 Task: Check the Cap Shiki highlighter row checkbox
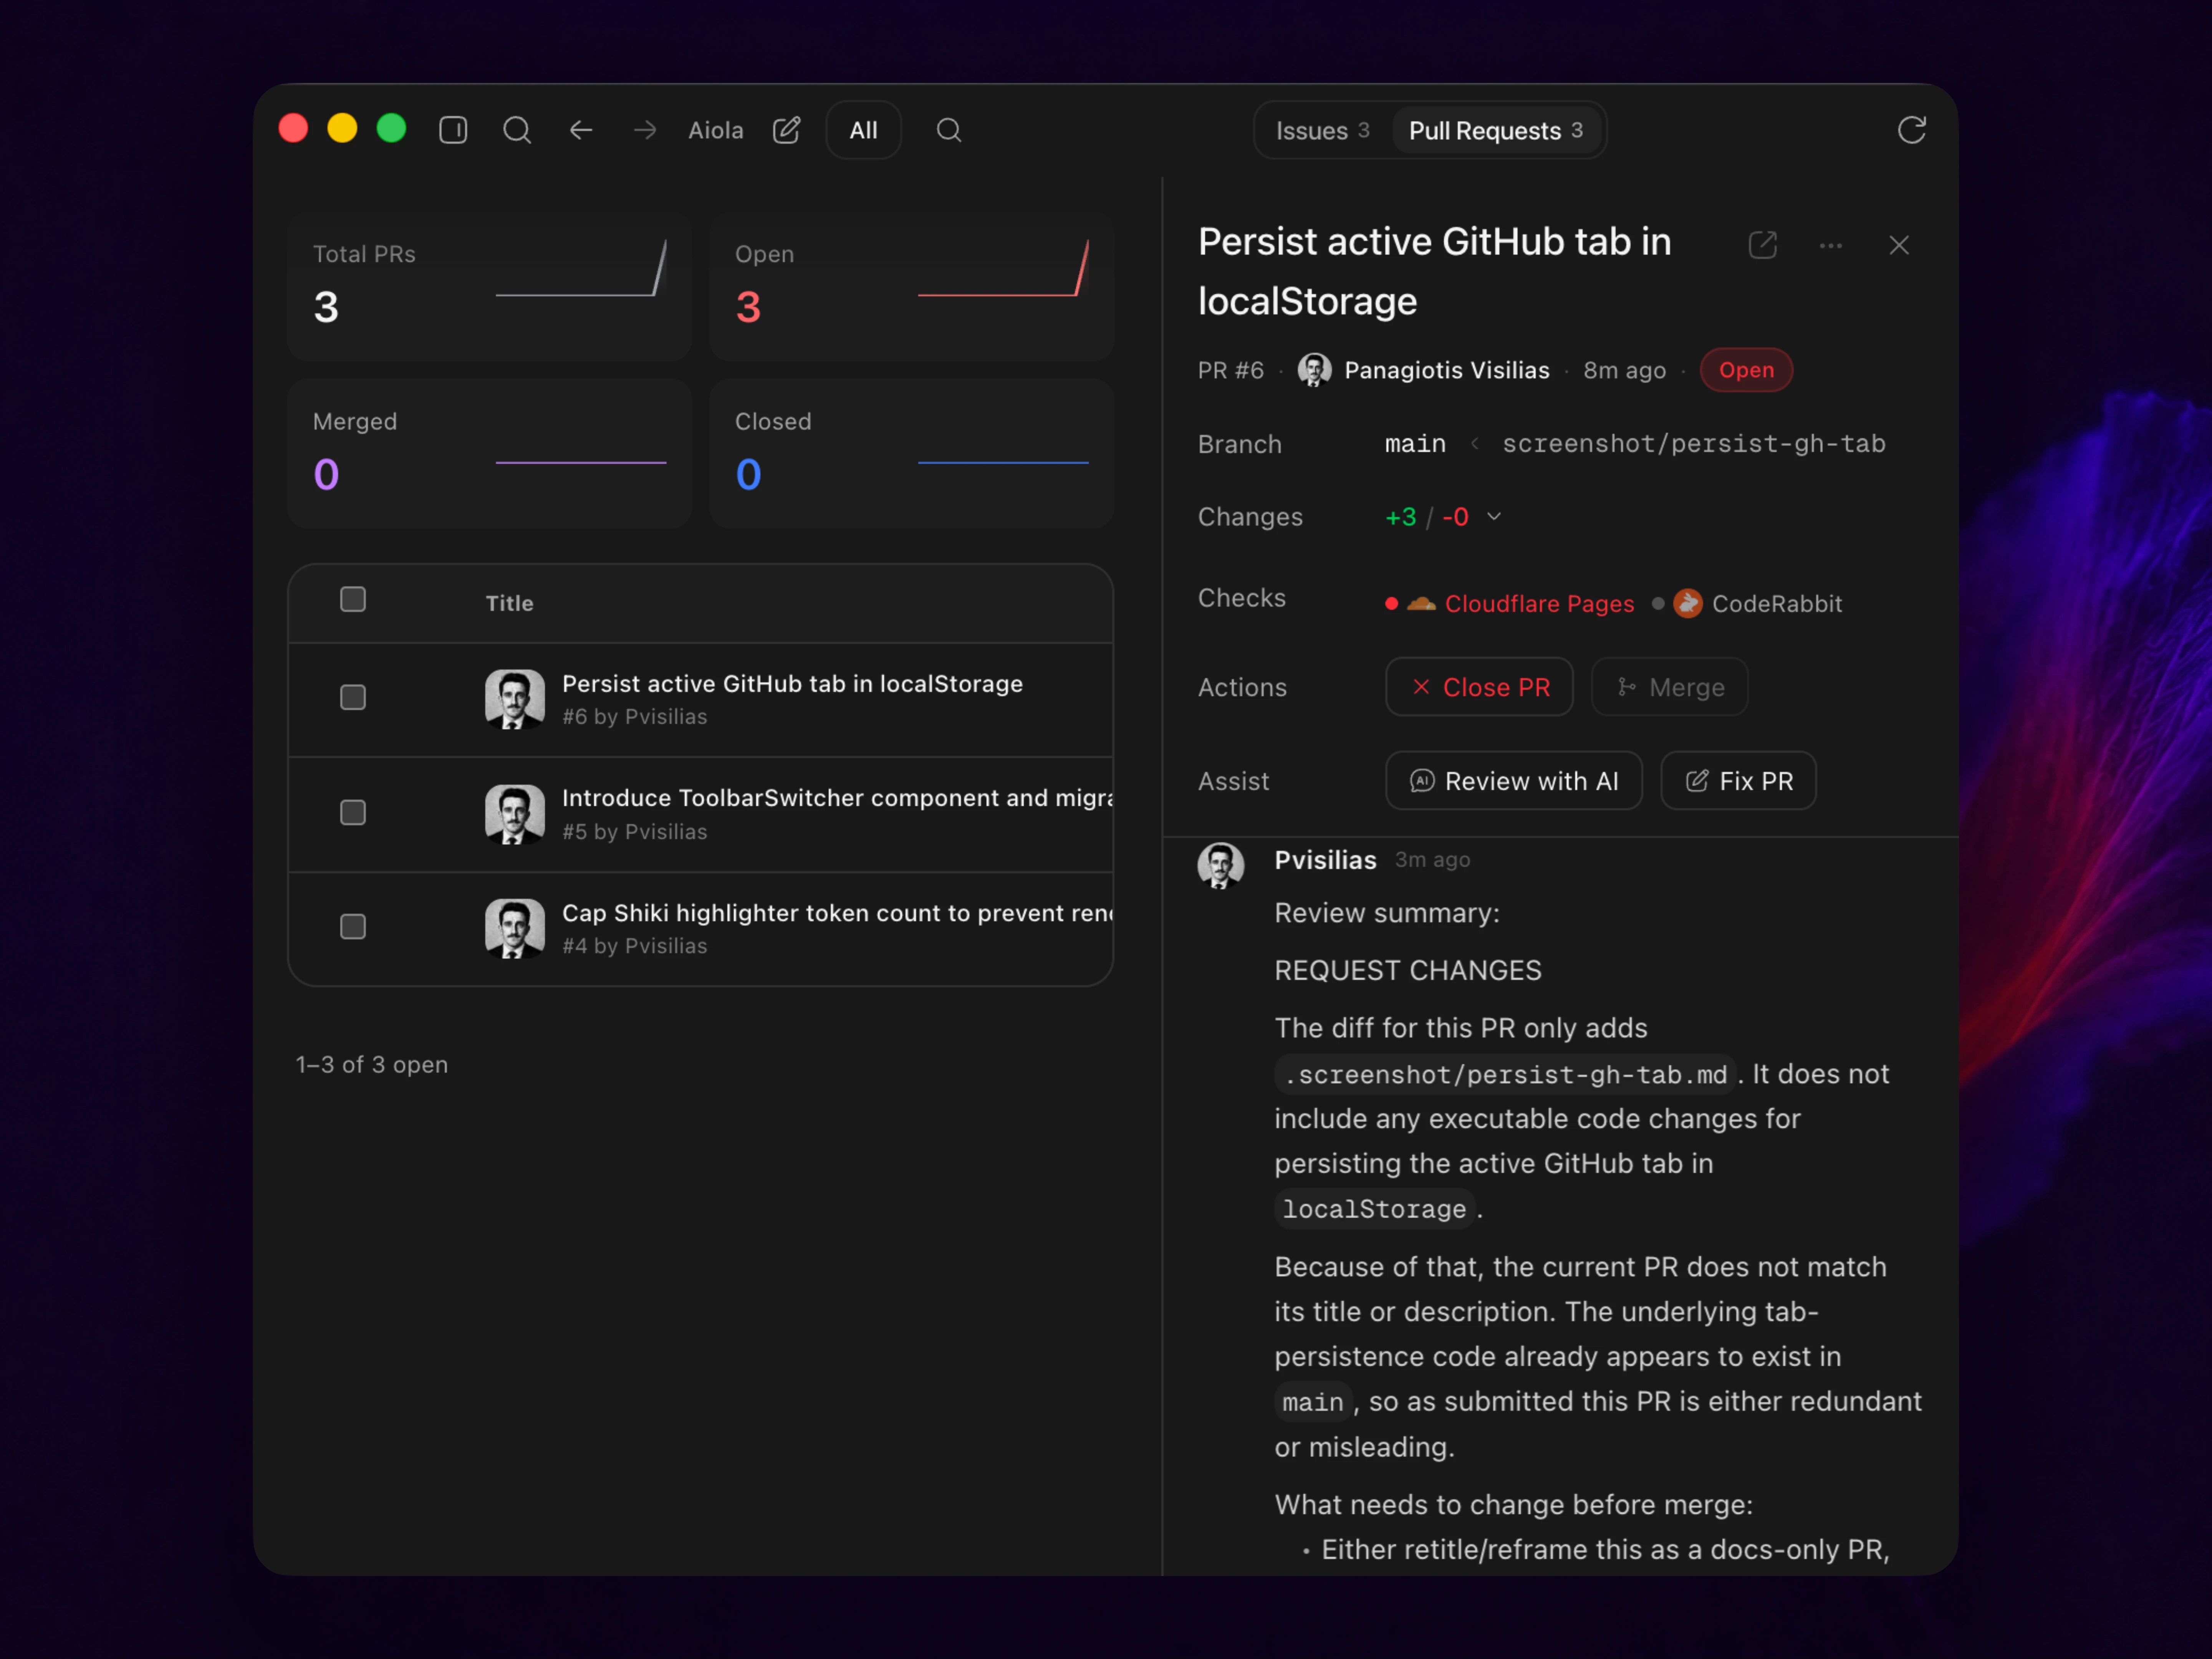pyautogui.click(x=353, y=927)
